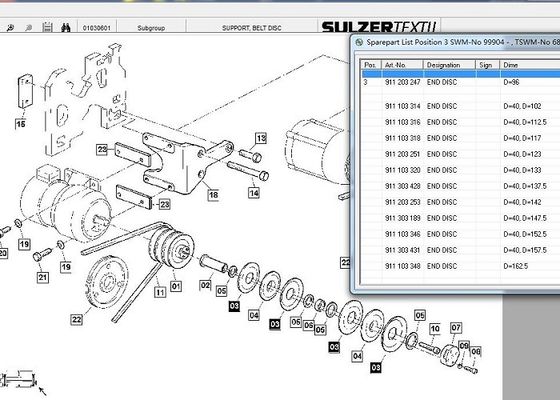Image resolution: width=560 pixels, height=400 pixels.
Task: Click part label 01 under the pulley
Action: pos(176,286)
